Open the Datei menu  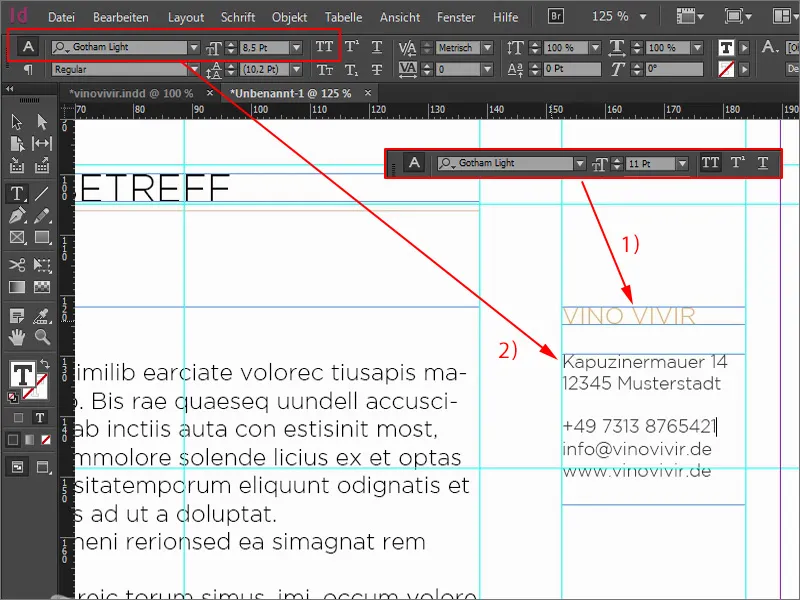61,17
